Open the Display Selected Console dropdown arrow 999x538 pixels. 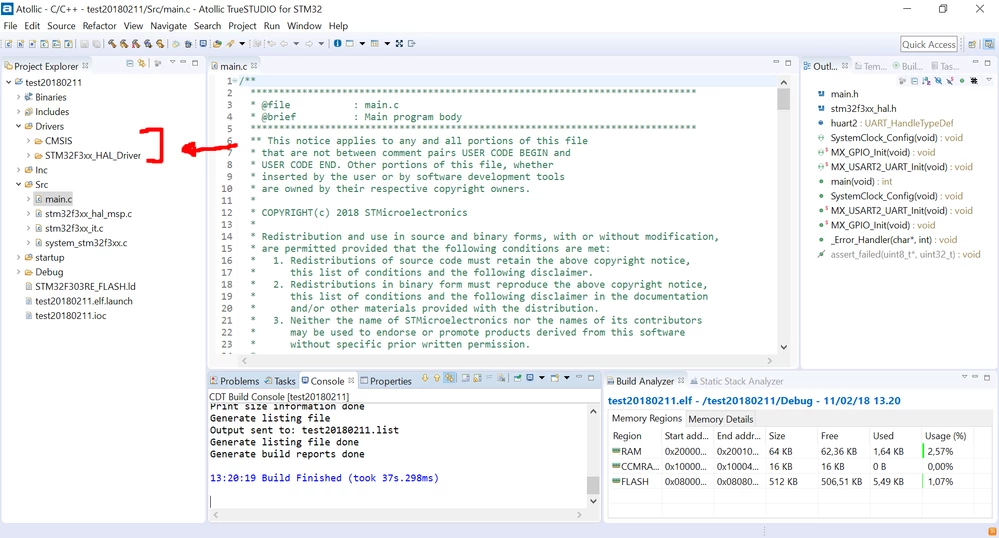coord(542,378)
